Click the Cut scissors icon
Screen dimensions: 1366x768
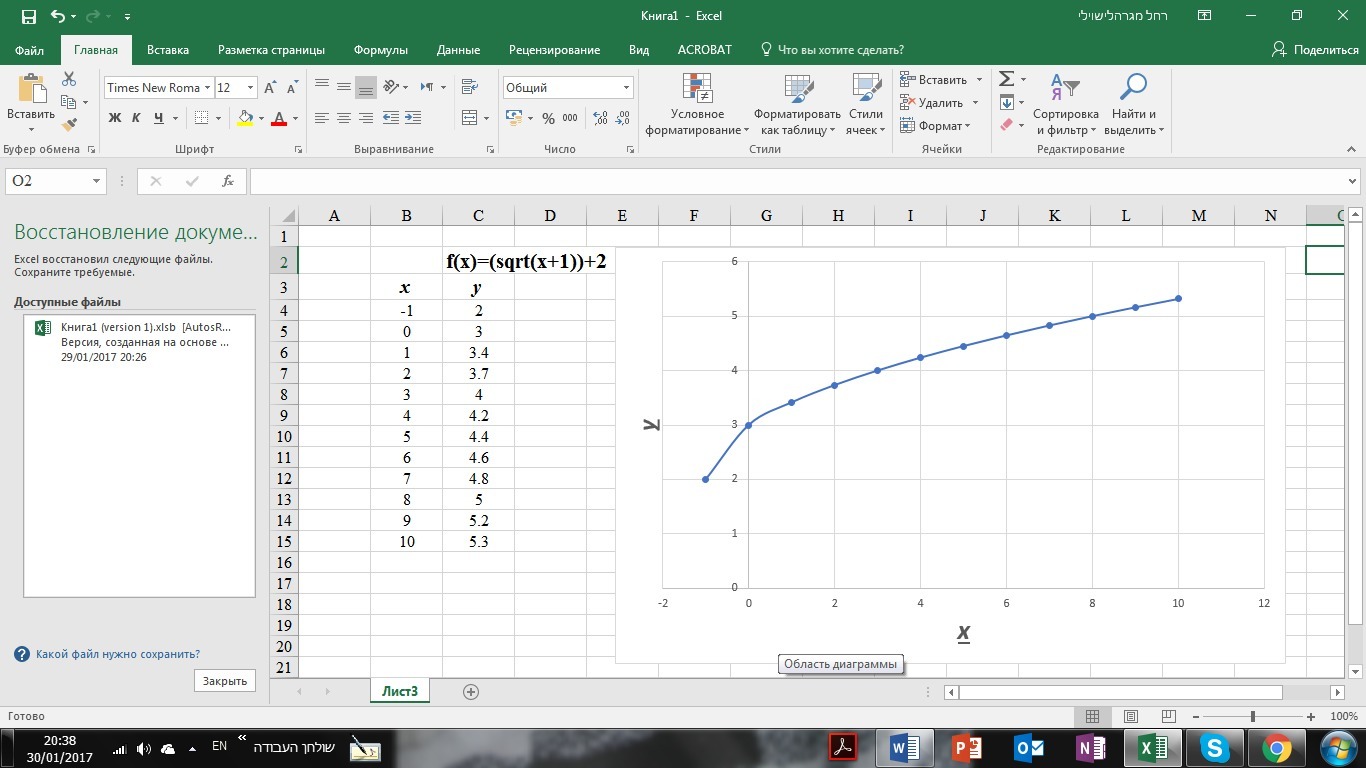(69, 79)
